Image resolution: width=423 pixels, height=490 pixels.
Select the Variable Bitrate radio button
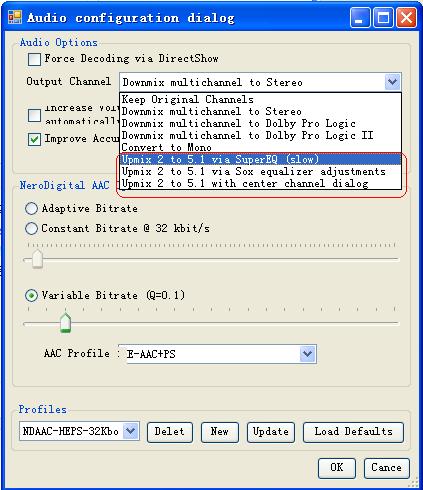point(31,295)
